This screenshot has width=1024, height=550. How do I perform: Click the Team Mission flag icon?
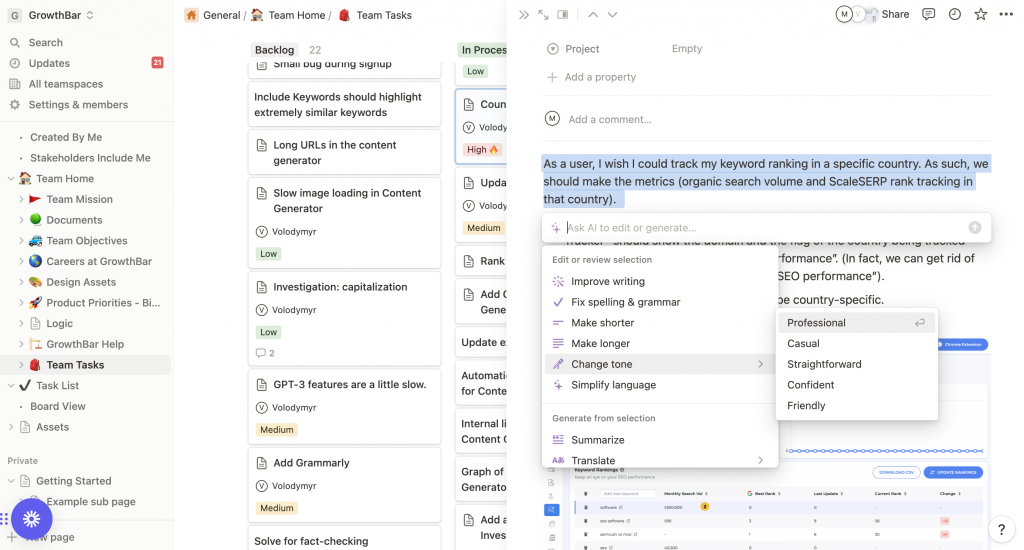(35, 199)
